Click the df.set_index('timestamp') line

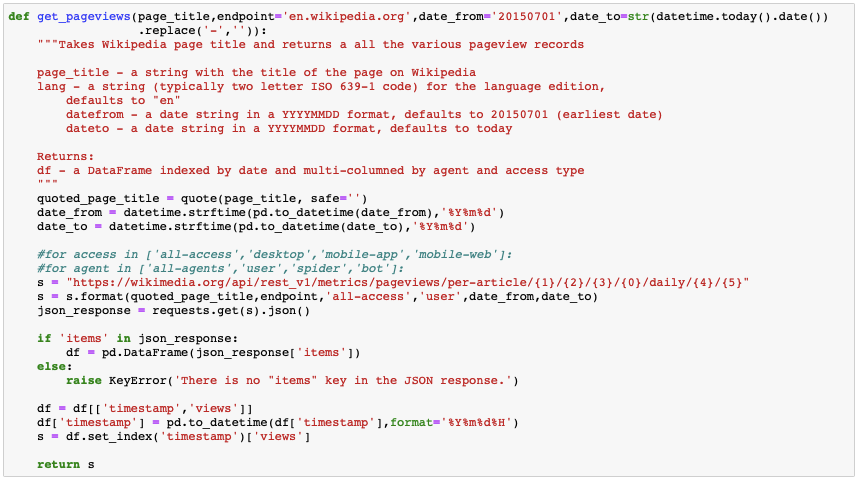pyautogui.click(x=174, y=437)
